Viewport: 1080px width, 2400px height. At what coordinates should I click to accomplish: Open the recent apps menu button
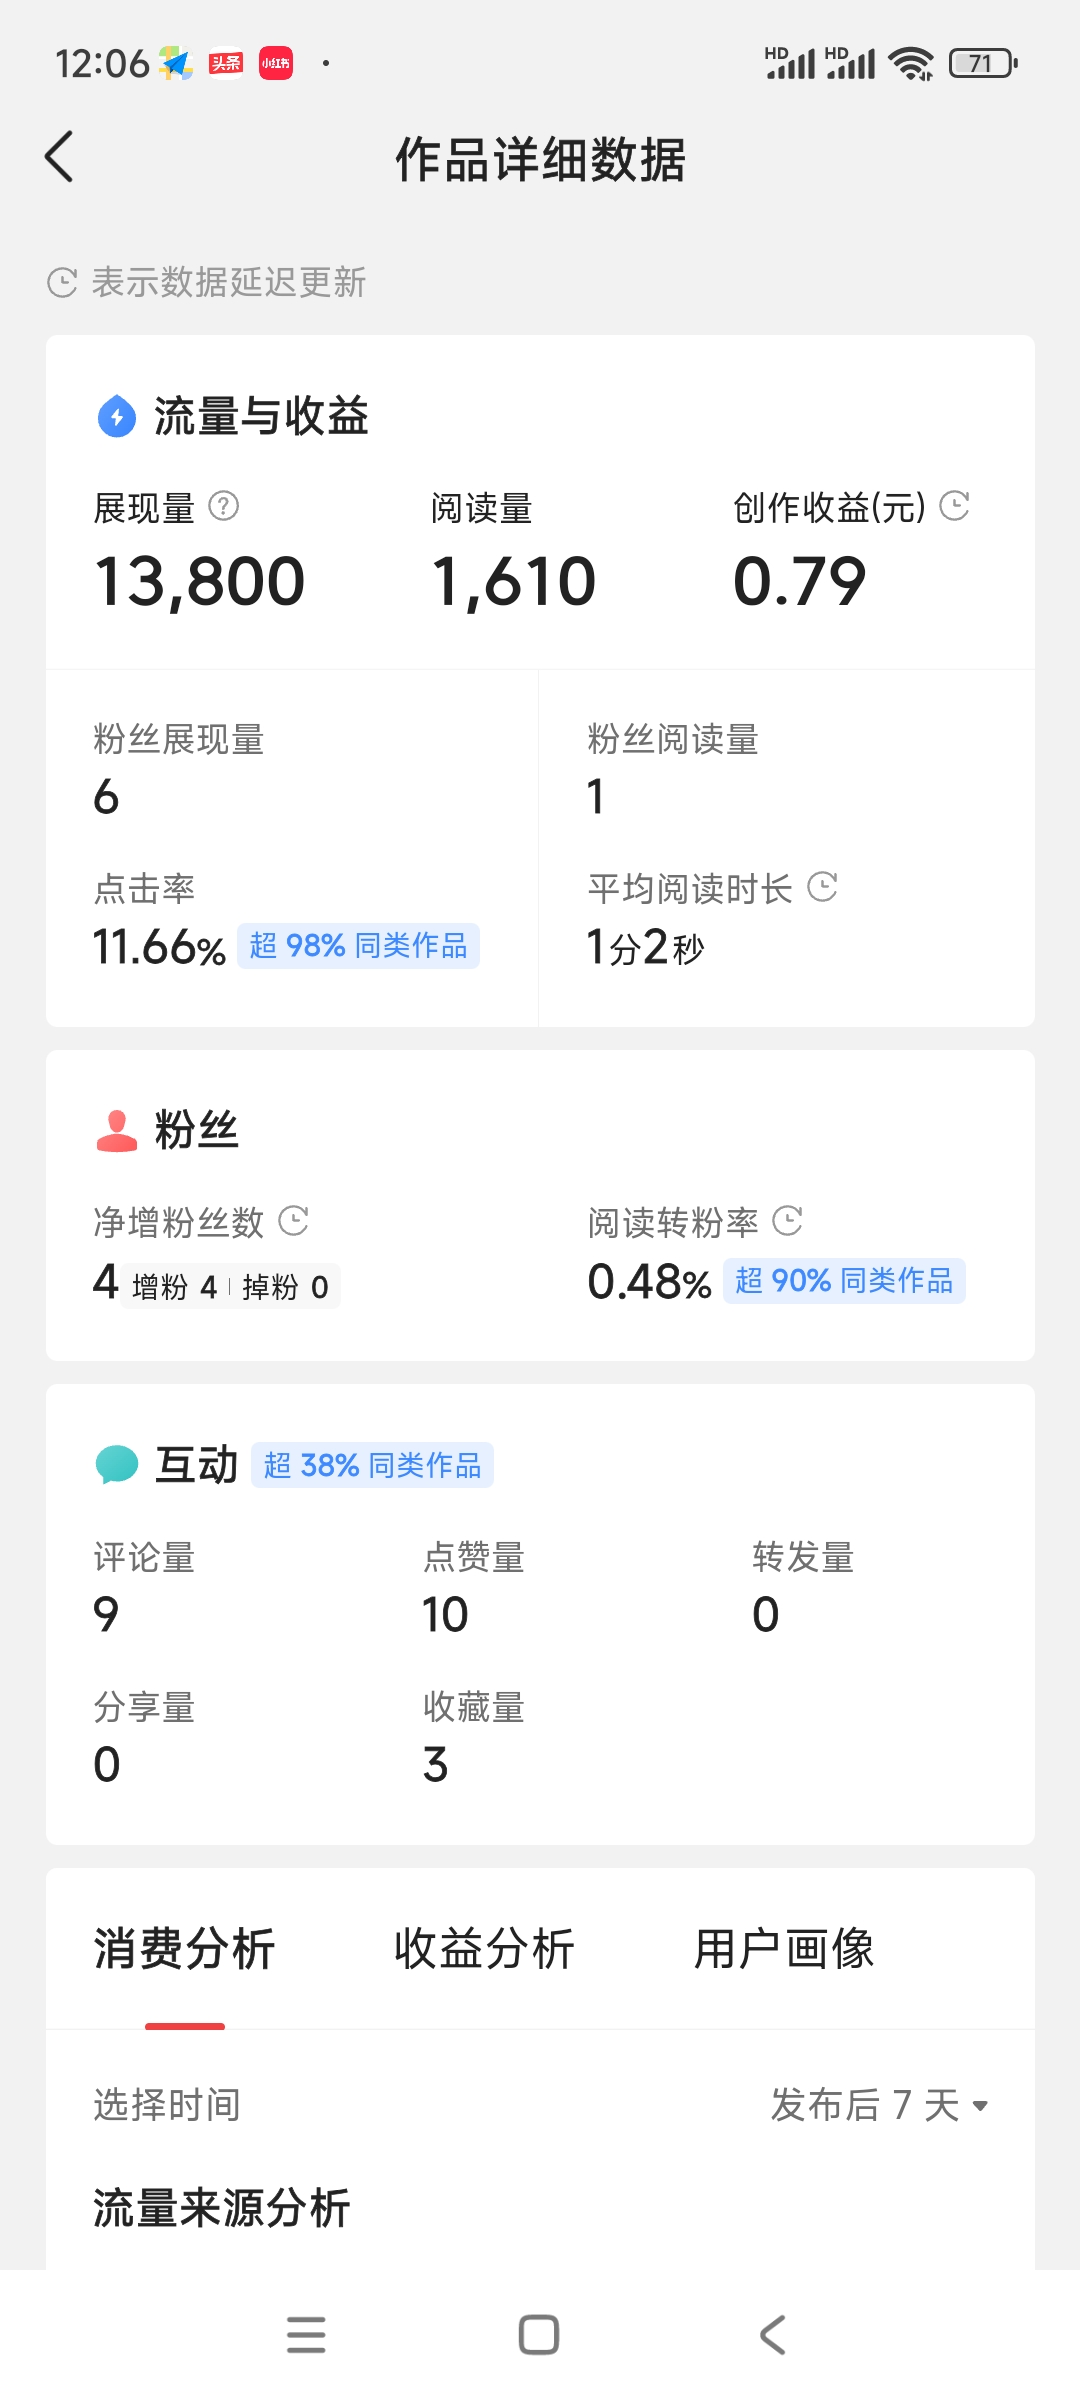click(306, 2335)
